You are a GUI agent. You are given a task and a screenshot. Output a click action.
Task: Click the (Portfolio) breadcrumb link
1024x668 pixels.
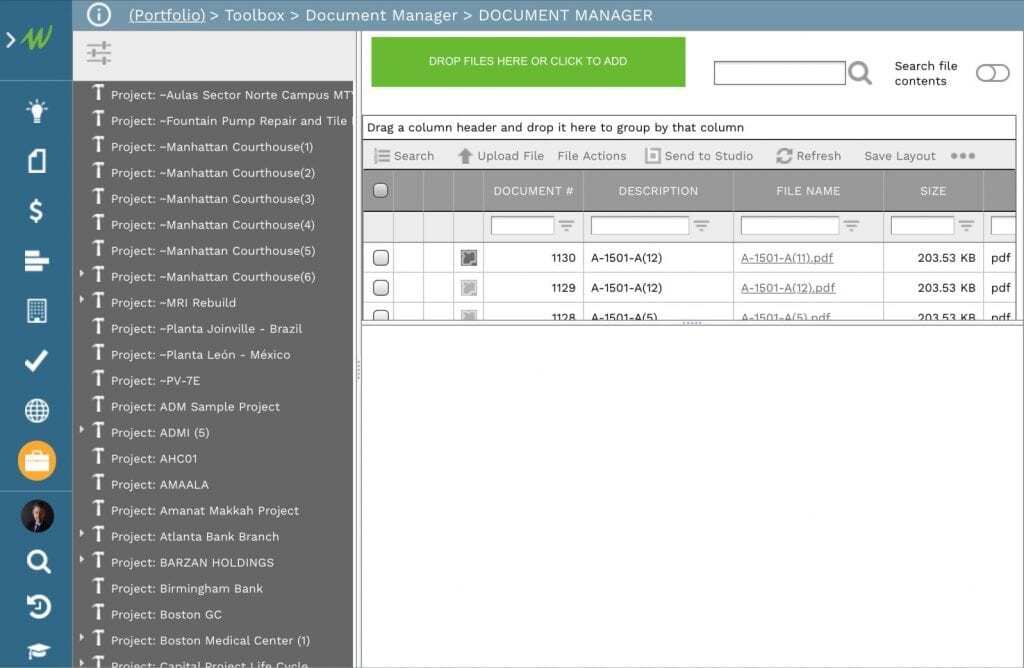click(167, 15)
